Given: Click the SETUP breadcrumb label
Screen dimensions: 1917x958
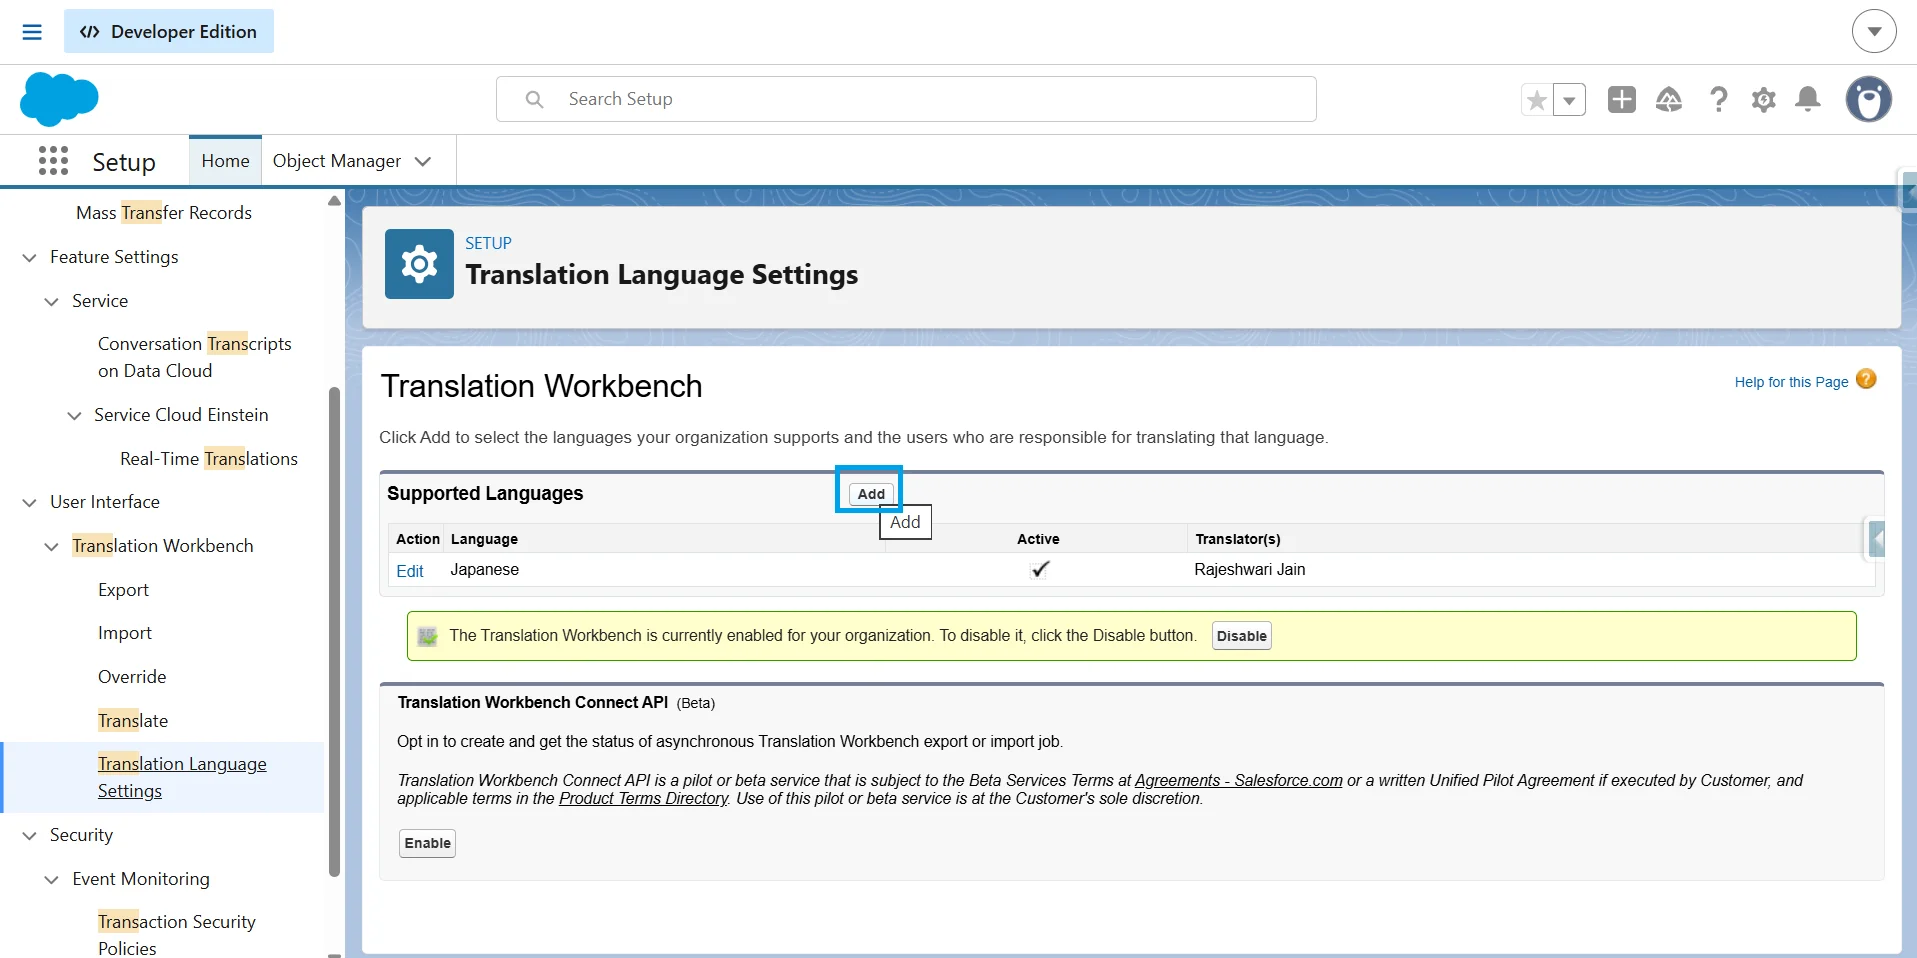Looking at the screenshot, I should click(488, 243).
